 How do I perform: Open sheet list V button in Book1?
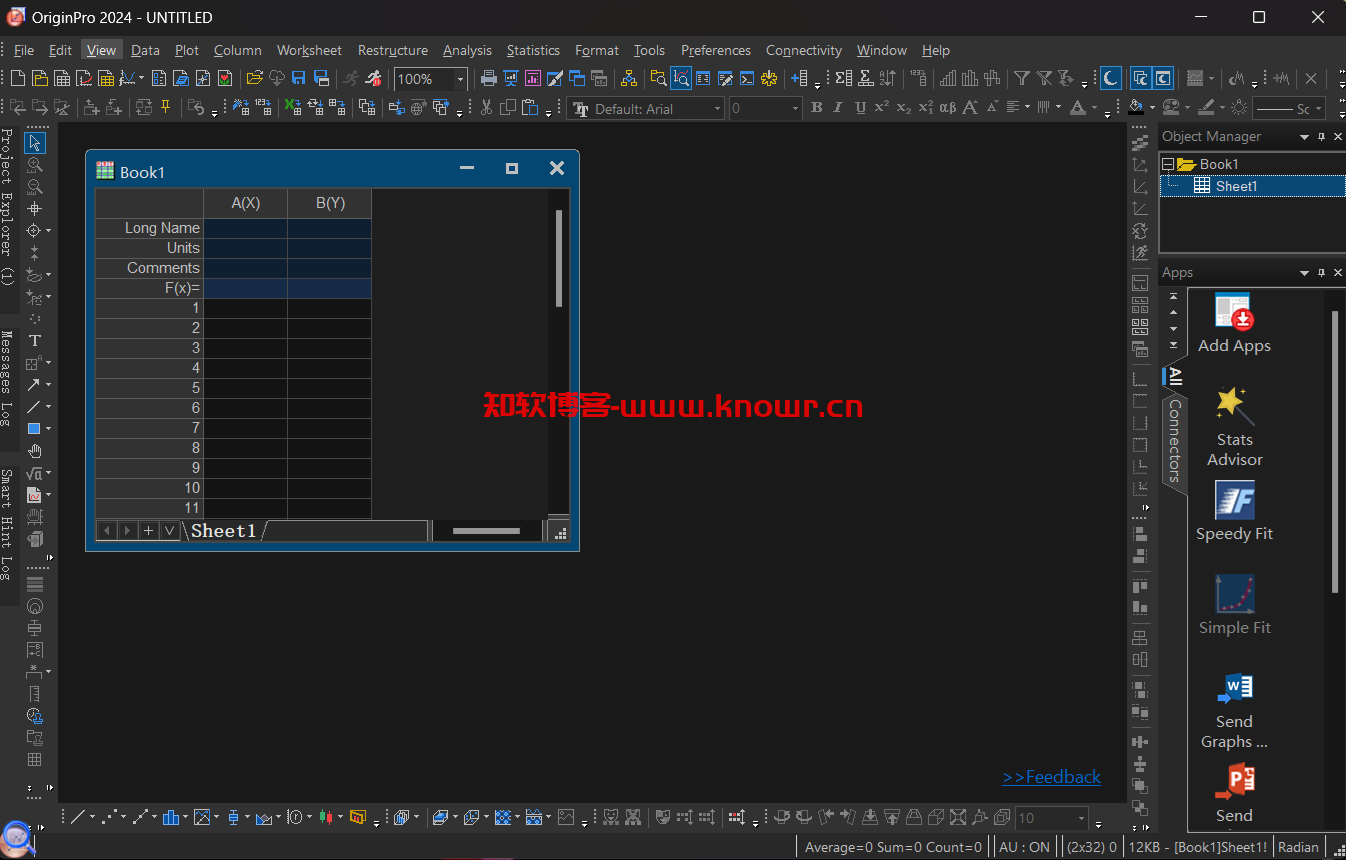click(169, 531)
